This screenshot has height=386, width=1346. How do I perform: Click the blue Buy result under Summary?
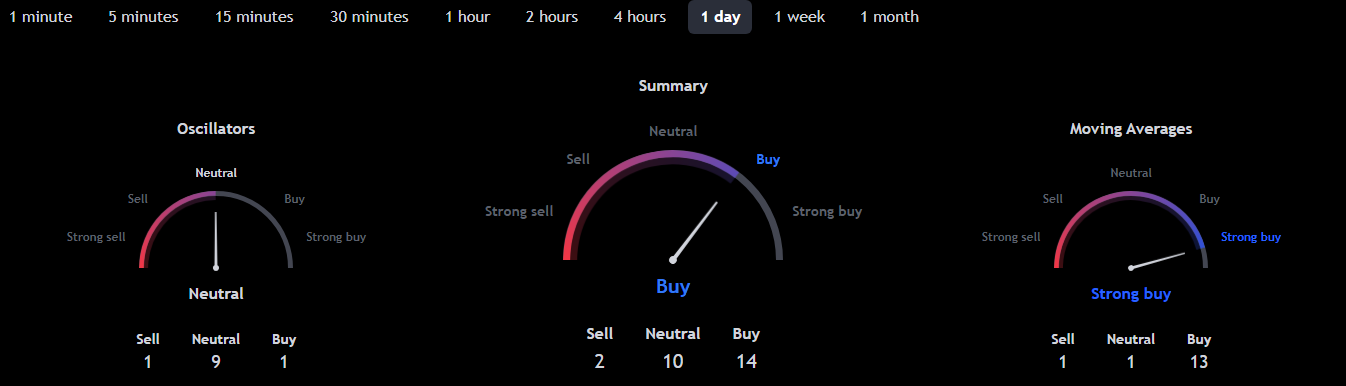(673, 287)
